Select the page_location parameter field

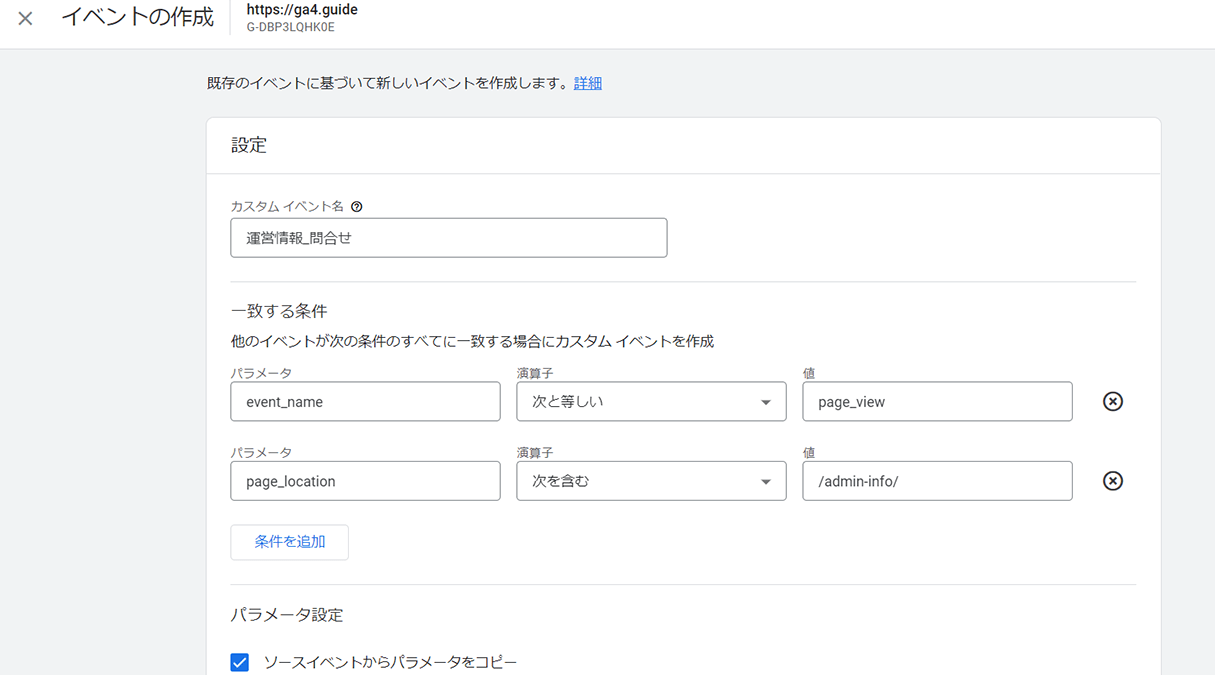pyautogui.click(x=365, y=481)
